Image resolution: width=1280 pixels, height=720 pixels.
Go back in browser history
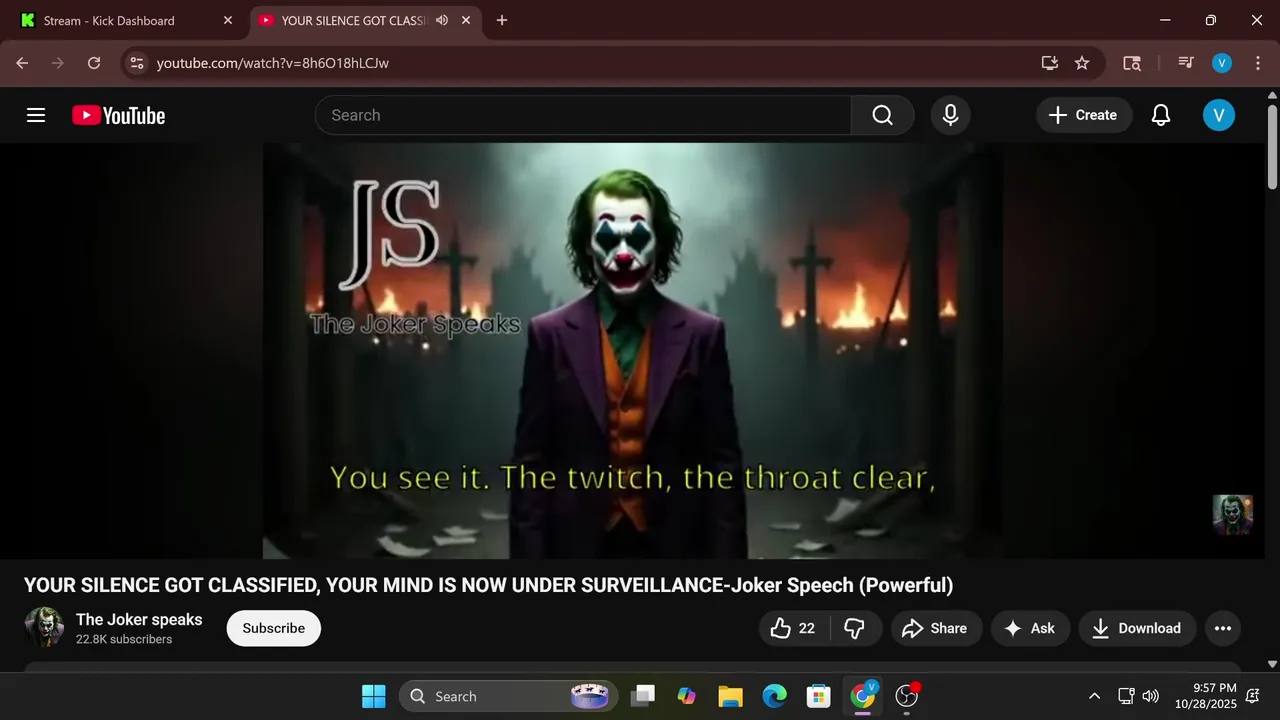[22, 63]
